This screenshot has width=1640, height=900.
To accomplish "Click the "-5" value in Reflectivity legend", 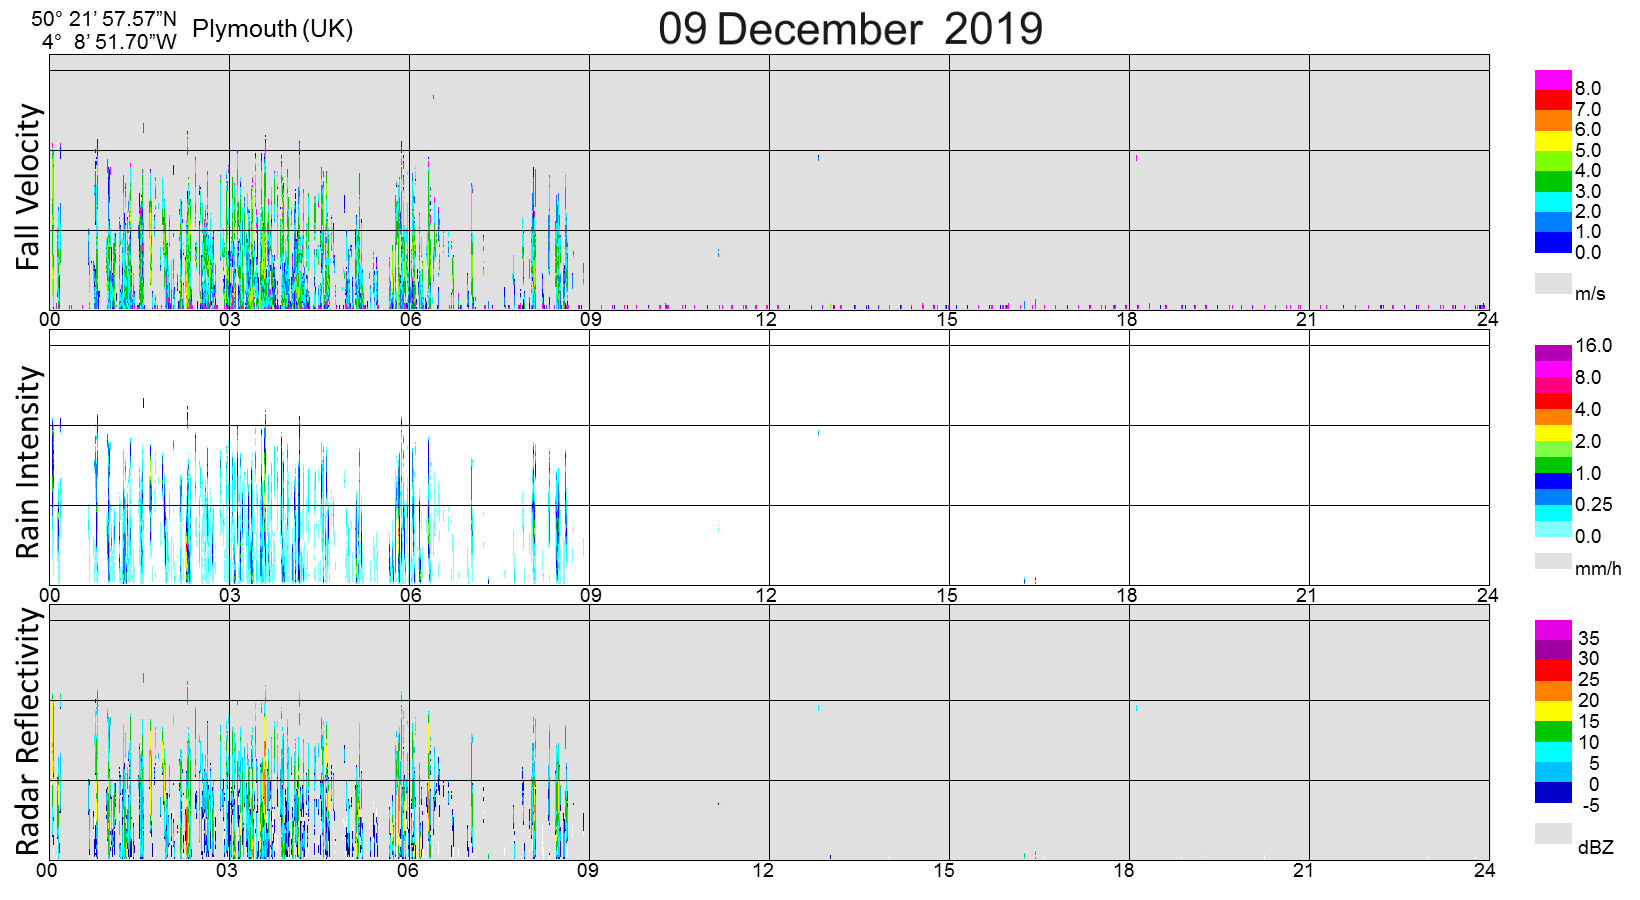I will click(1591, 805).
